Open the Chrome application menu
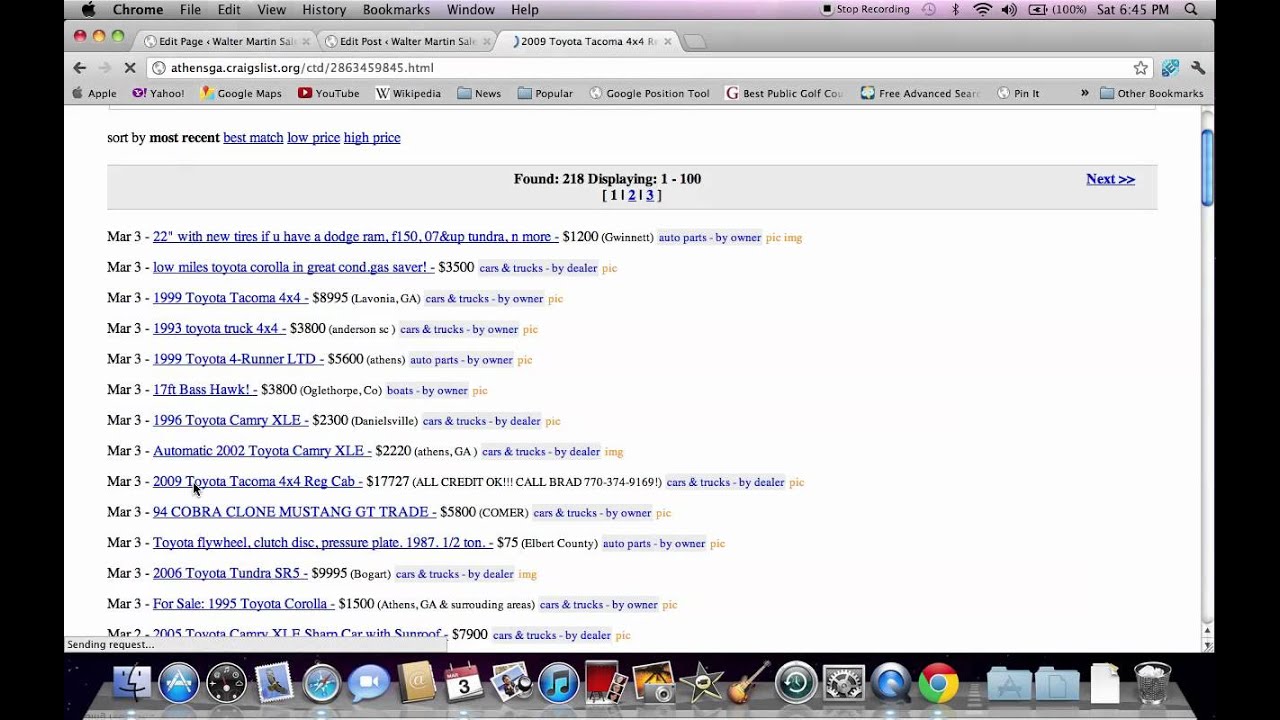The width and height of the screenshot is (1280, 720). click(138, 9)
